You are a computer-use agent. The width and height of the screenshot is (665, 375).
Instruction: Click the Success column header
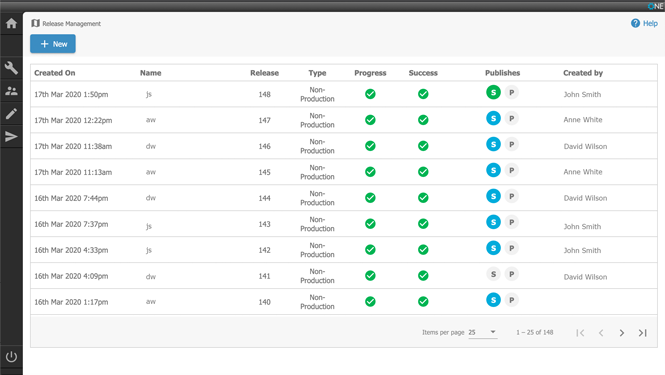(x=423, y=73)
